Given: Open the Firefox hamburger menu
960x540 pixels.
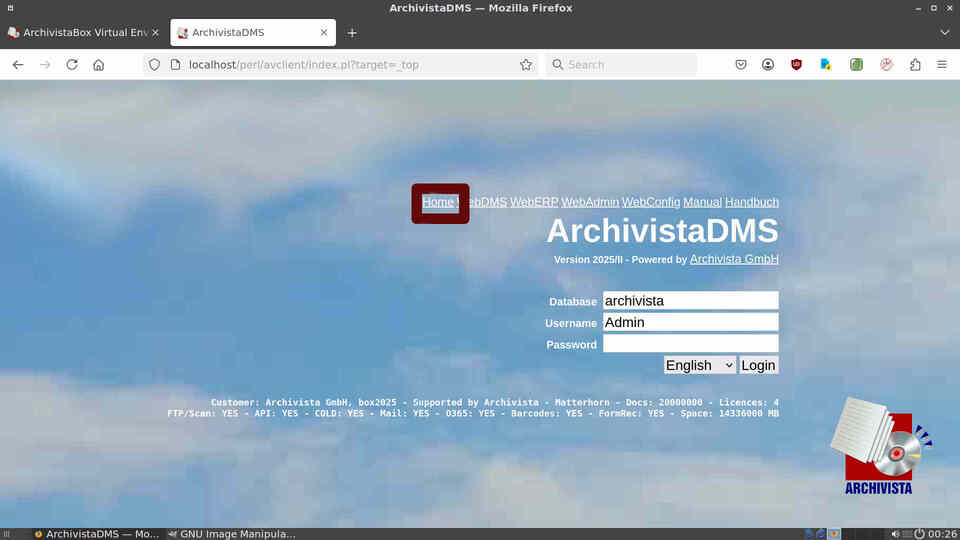Looking at the screenshot, I should pos(942,65).
